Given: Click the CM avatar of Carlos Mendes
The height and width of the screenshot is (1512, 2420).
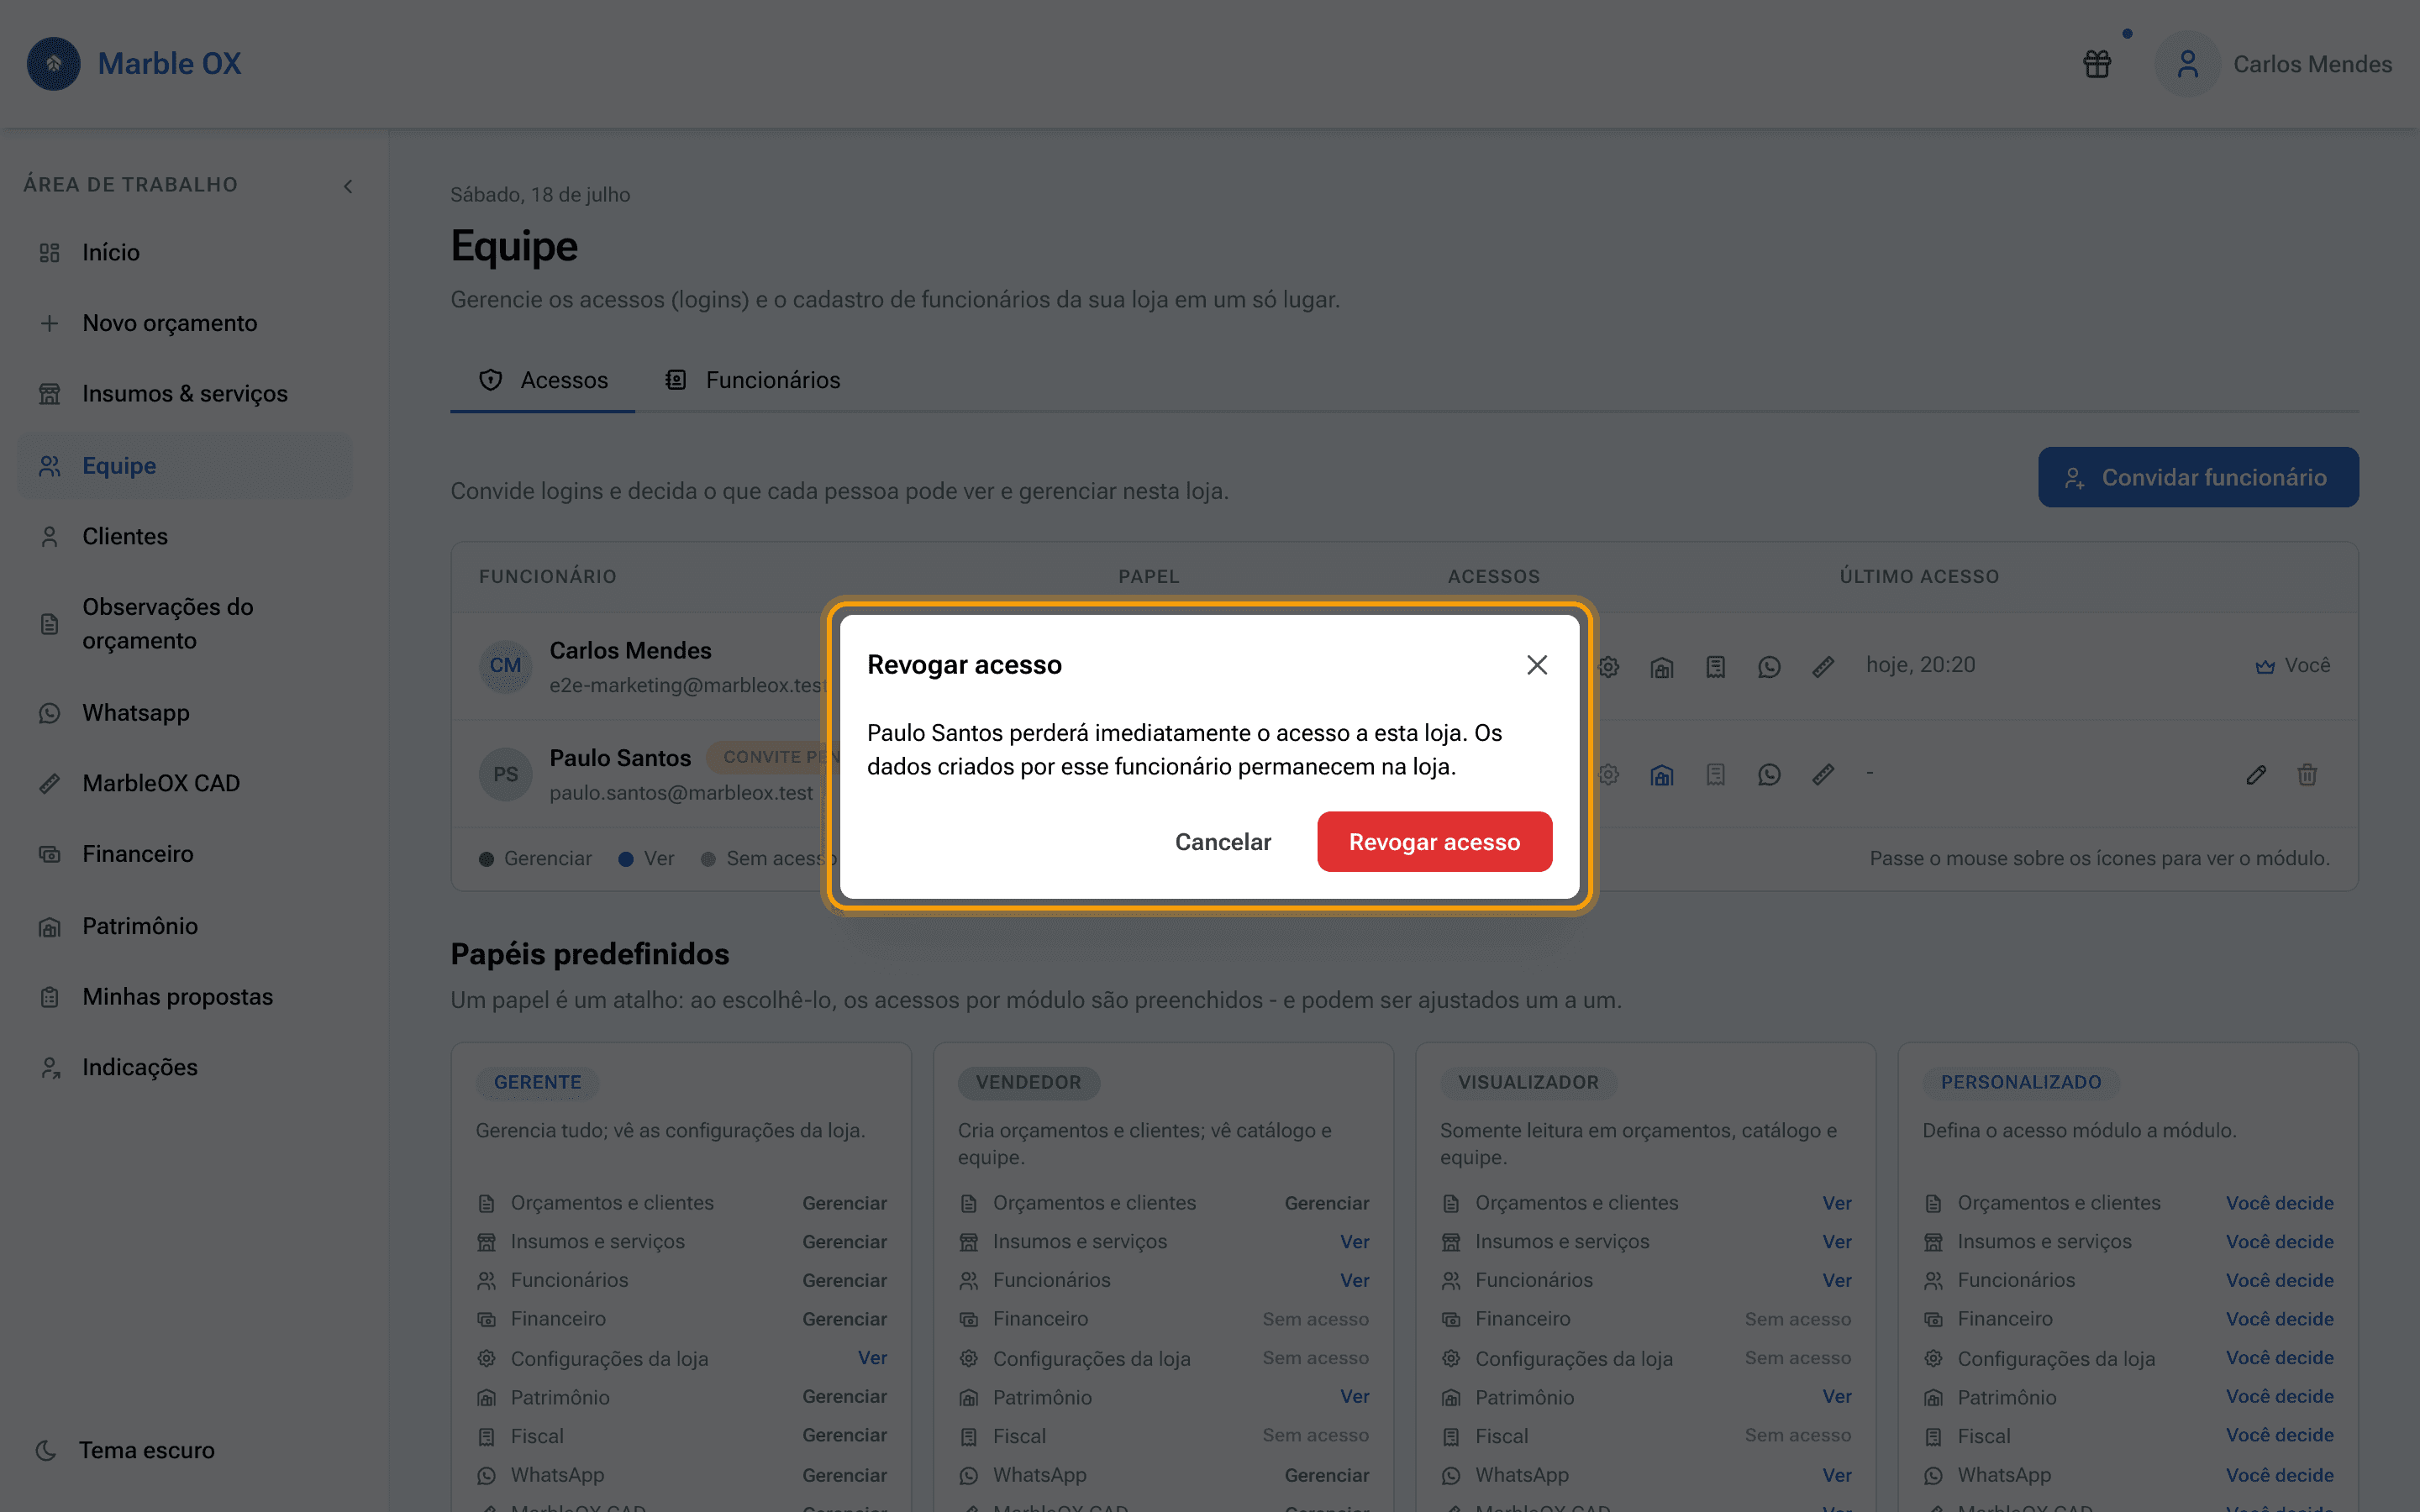Looking at the screenshot, I should click(x=505, y=666).
